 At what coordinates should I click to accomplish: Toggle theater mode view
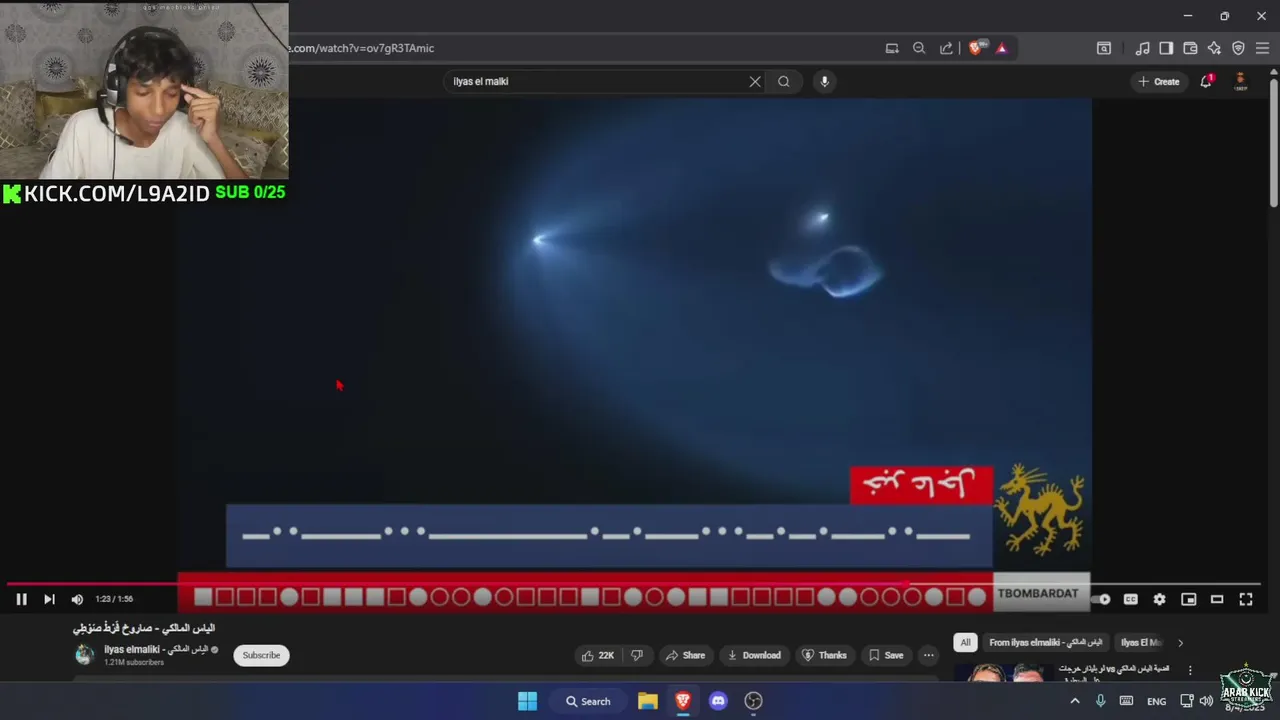point(1217,599)
